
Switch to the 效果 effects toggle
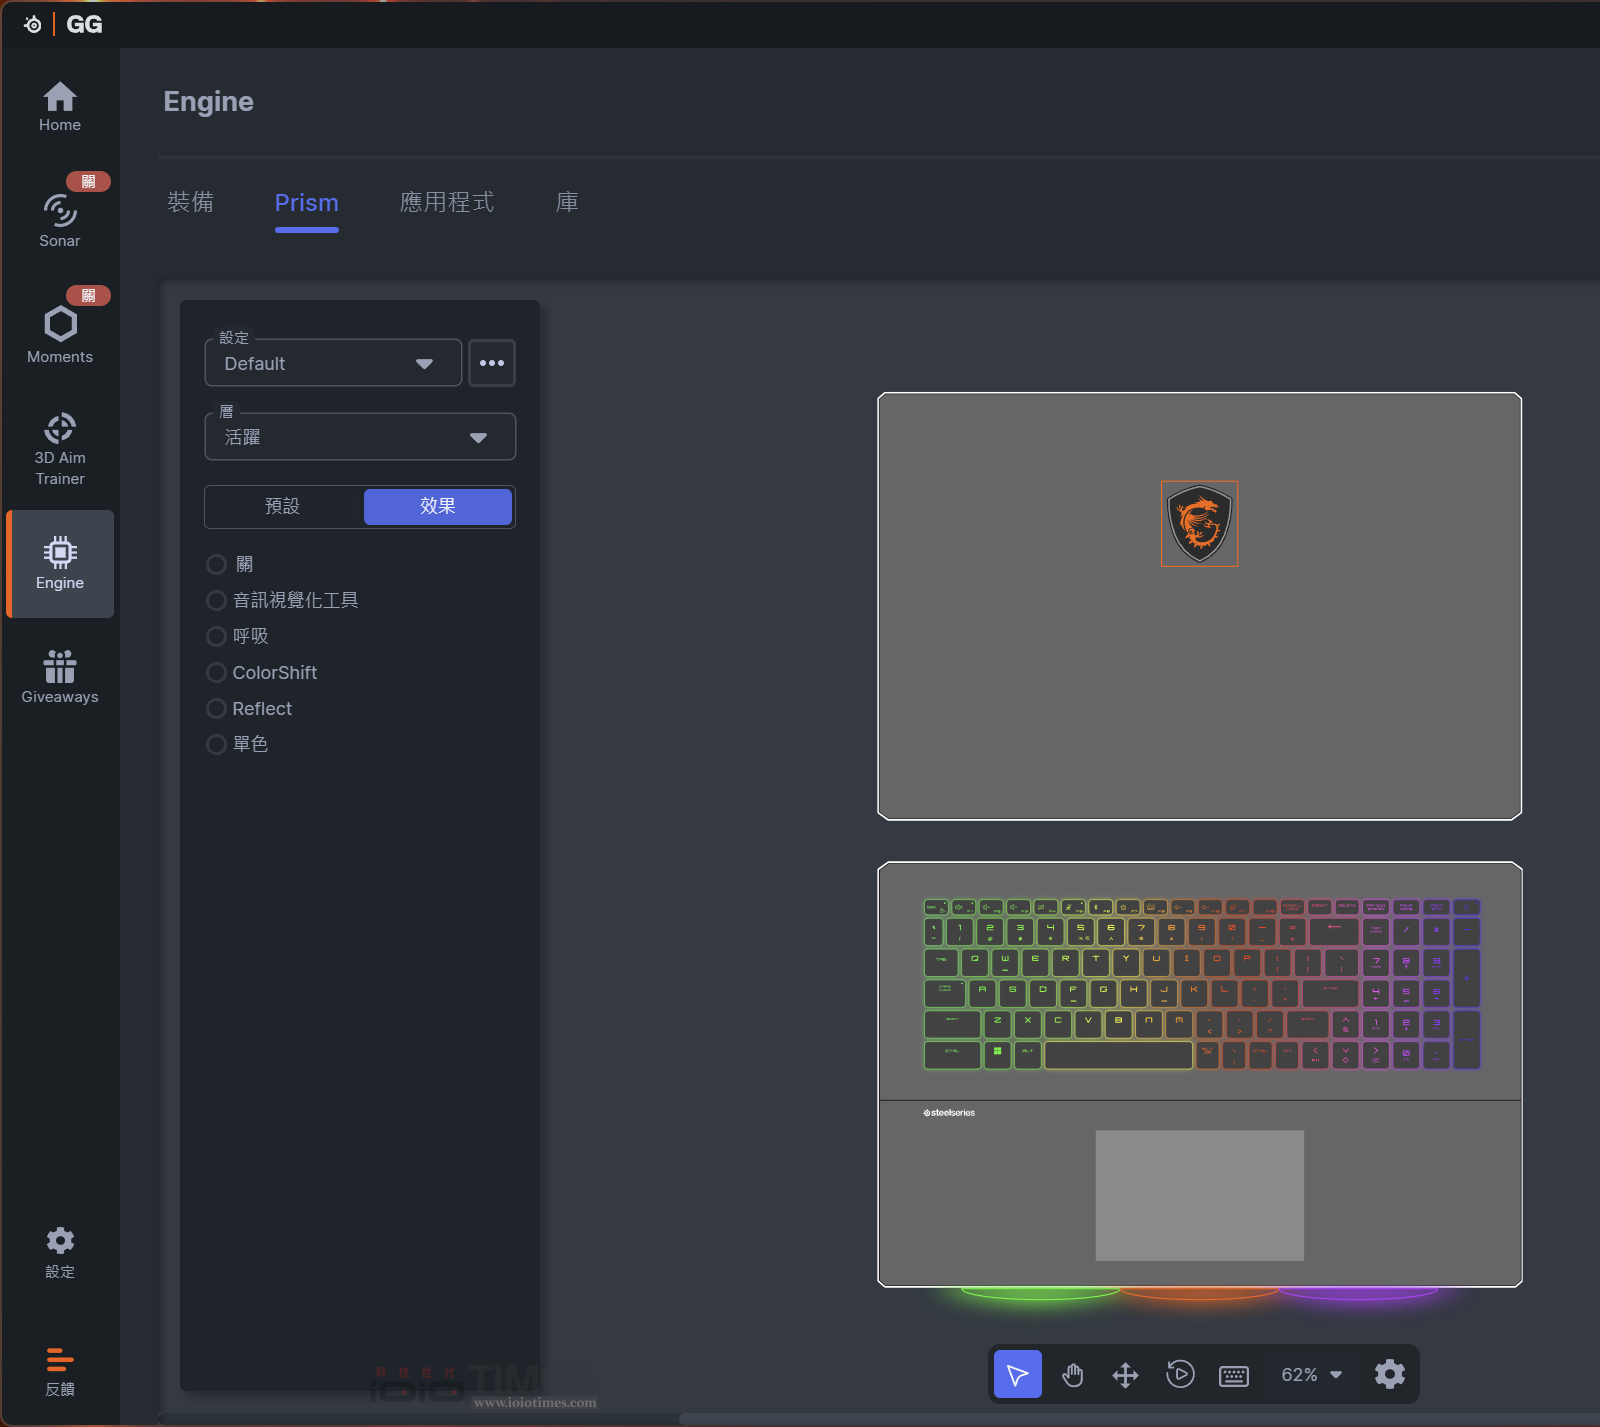coord(438,506)
